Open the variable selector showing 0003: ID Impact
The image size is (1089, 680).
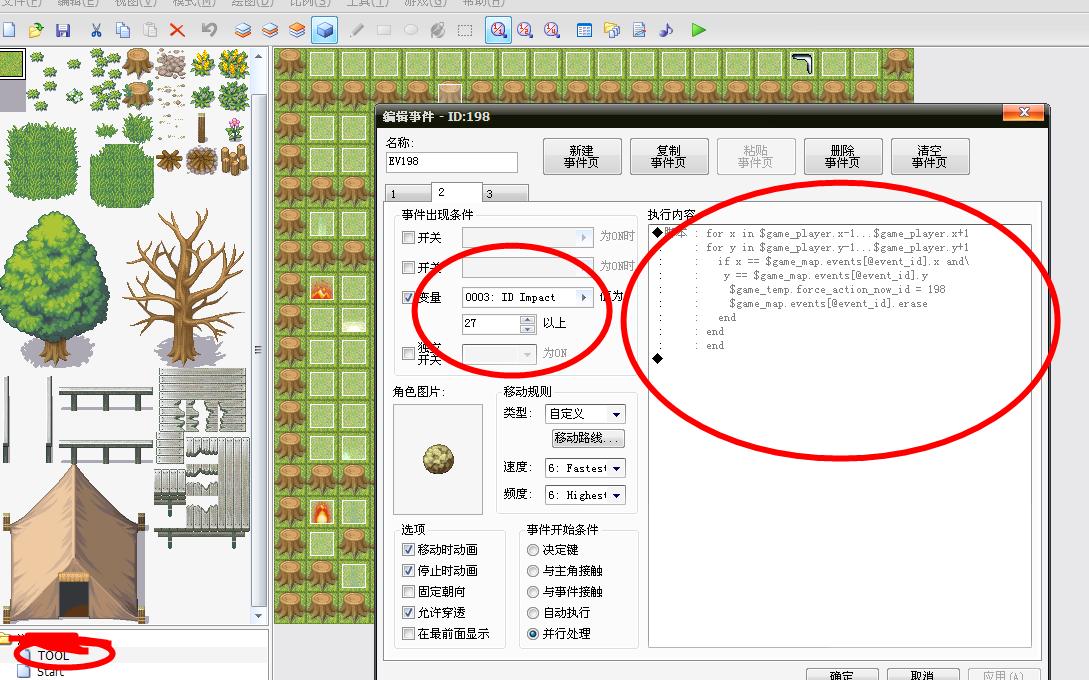point(528,297)
